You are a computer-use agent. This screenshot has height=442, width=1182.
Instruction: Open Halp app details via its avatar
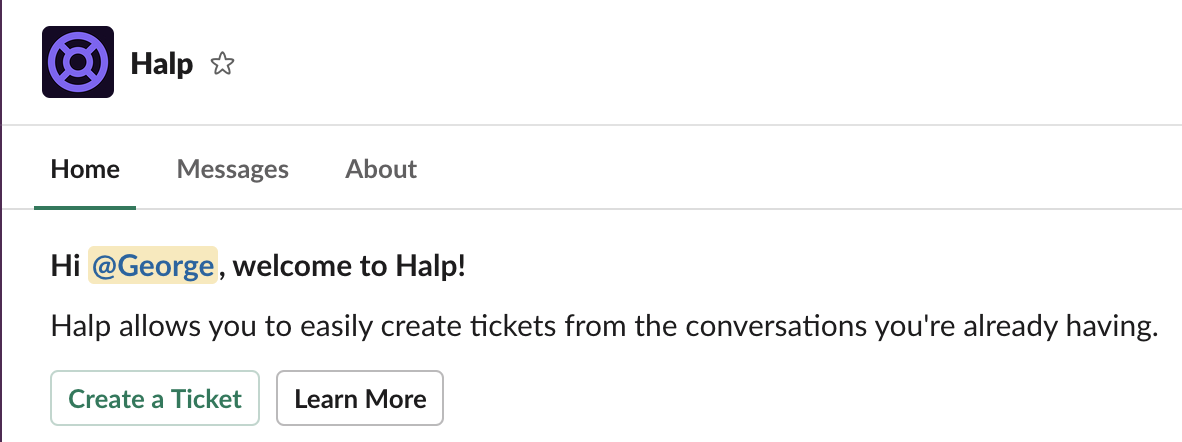pos(78,62)
